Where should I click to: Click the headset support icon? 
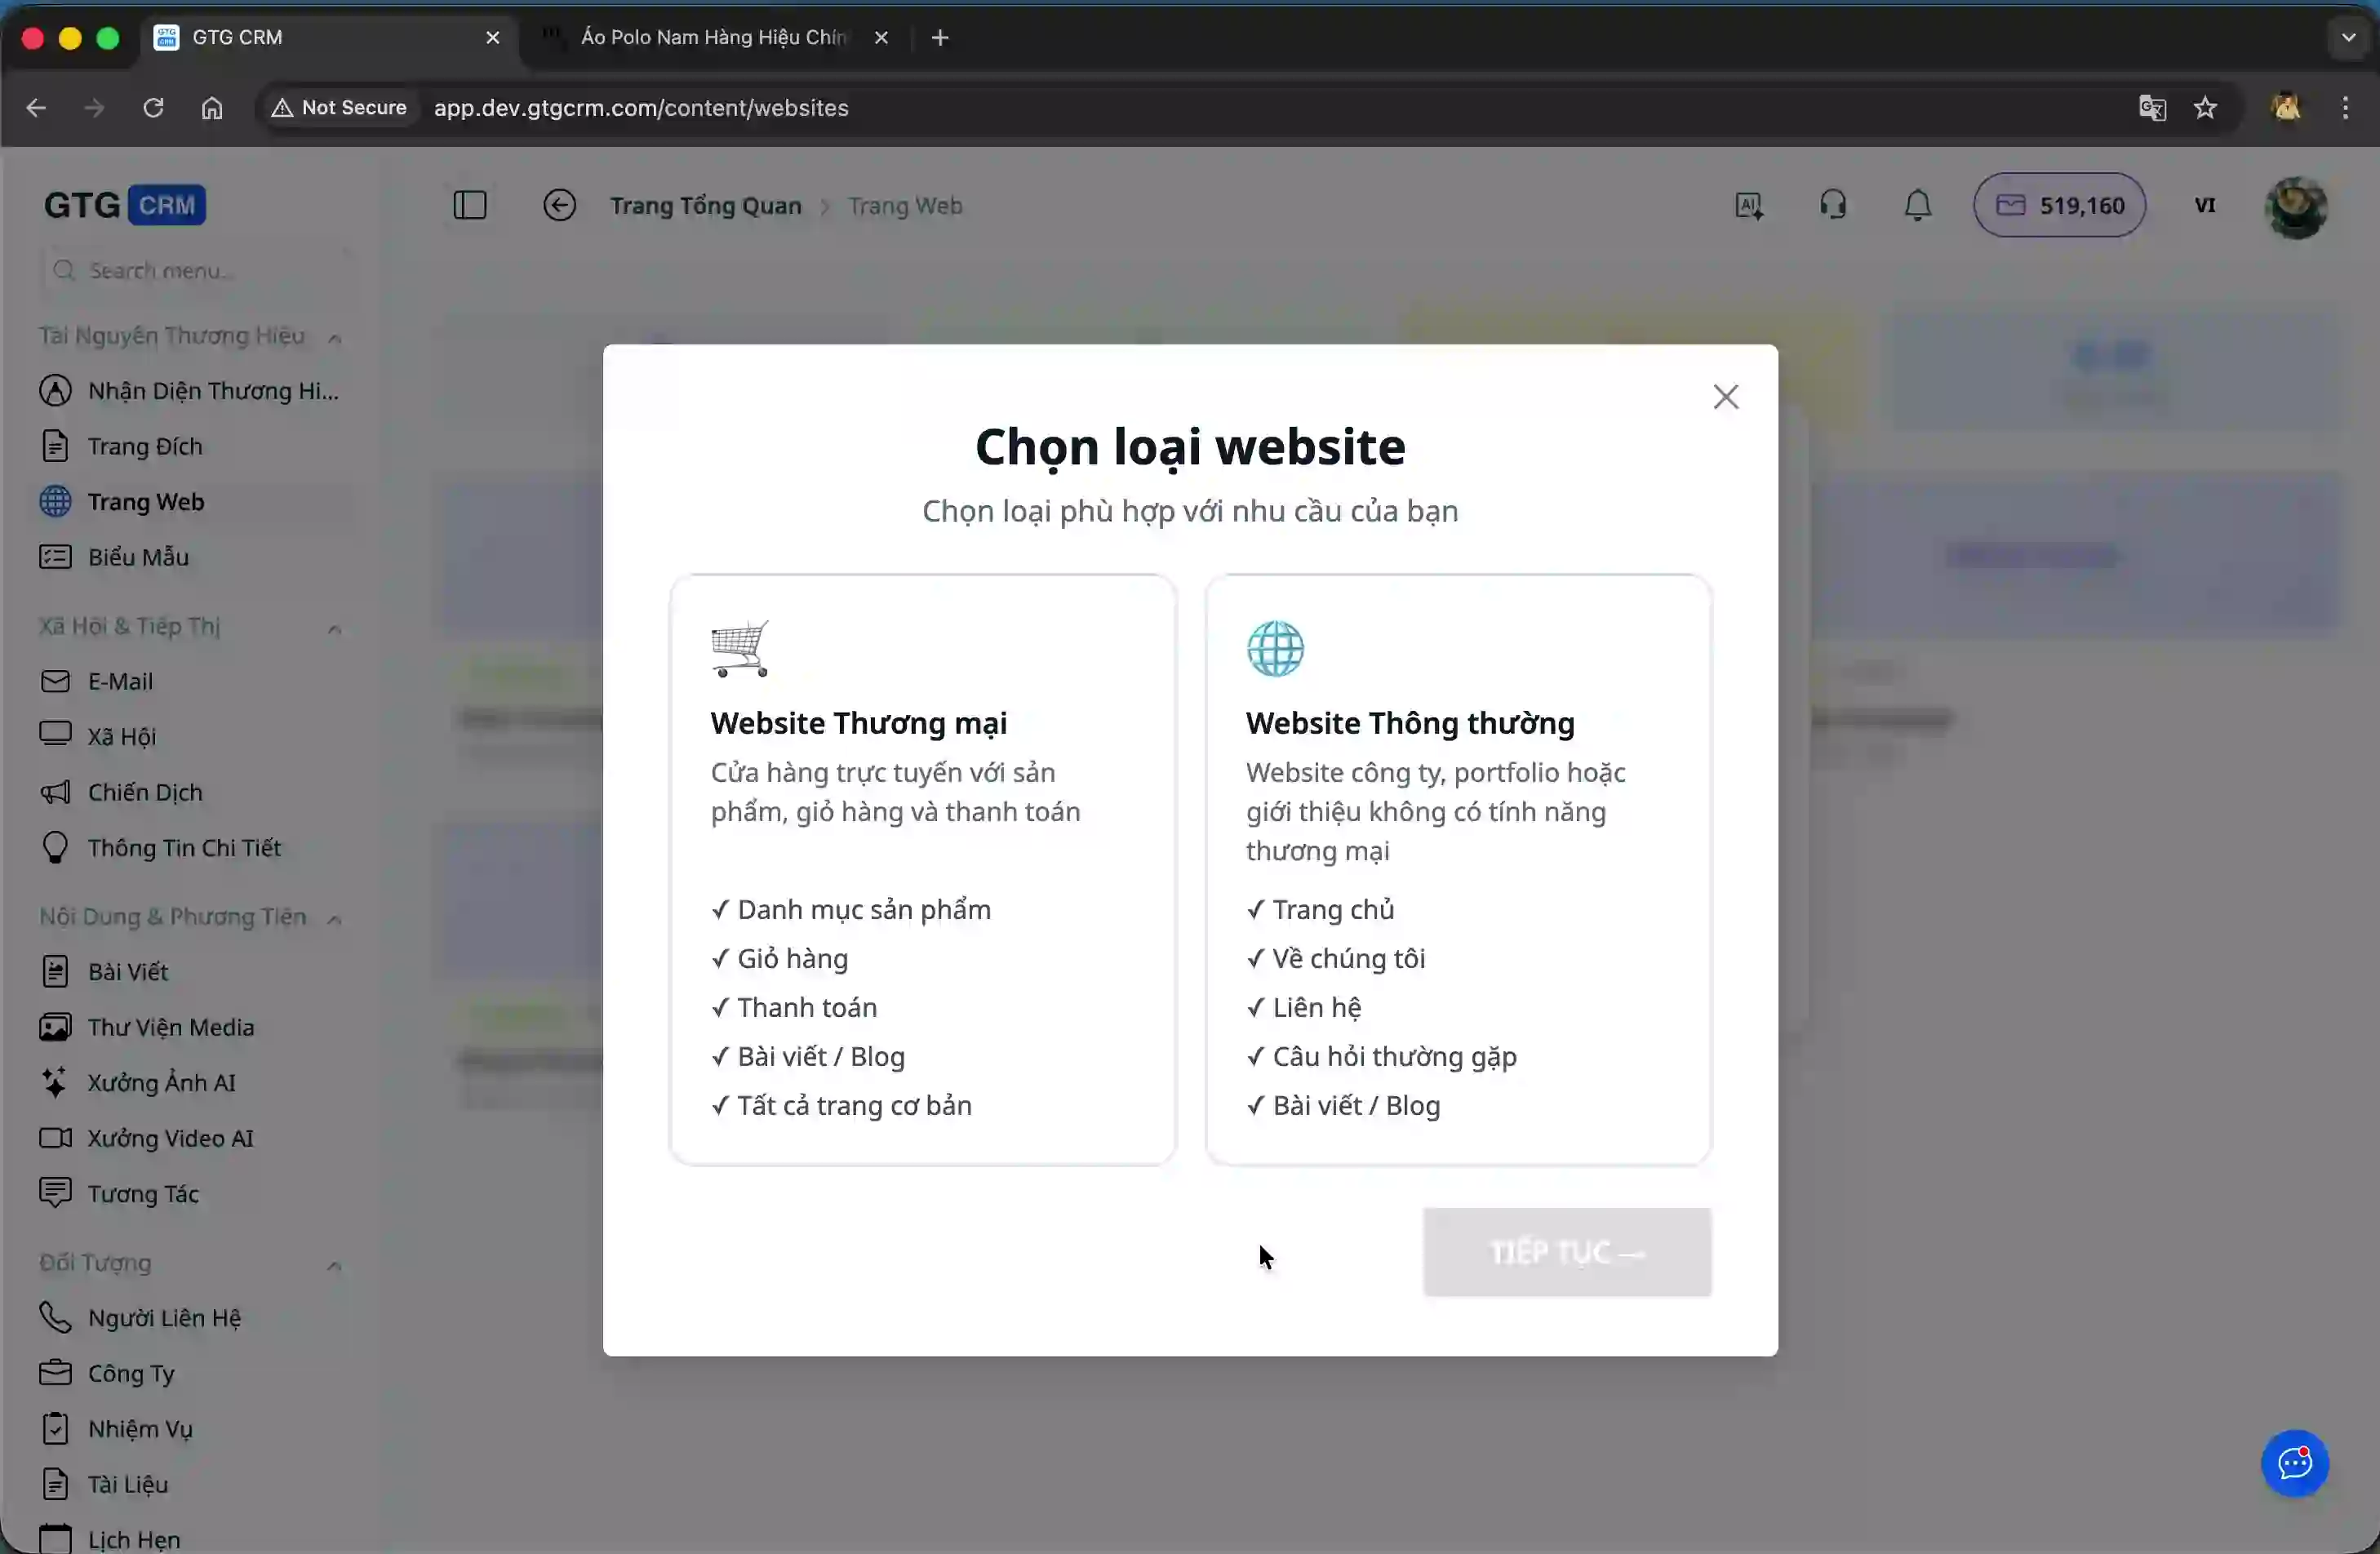pyautogui.click(x=1832, y=204)
